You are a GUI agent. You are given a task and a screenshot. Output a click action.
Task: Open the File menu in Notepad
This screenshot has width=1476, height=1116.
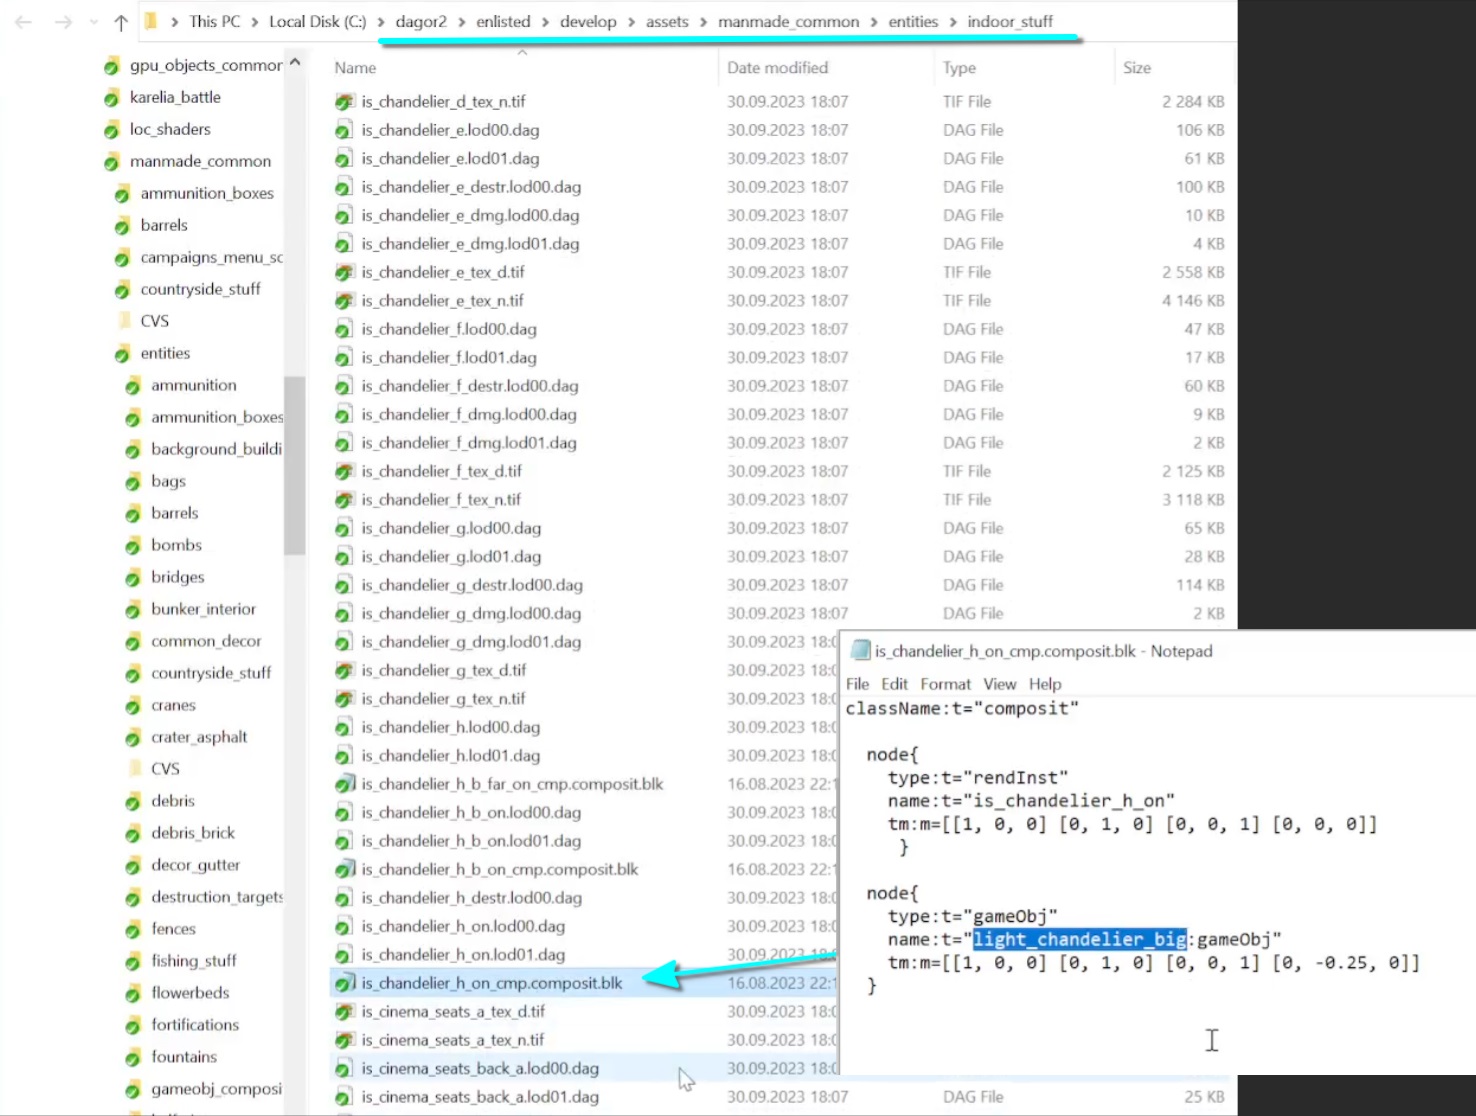[x=857, y=684]
